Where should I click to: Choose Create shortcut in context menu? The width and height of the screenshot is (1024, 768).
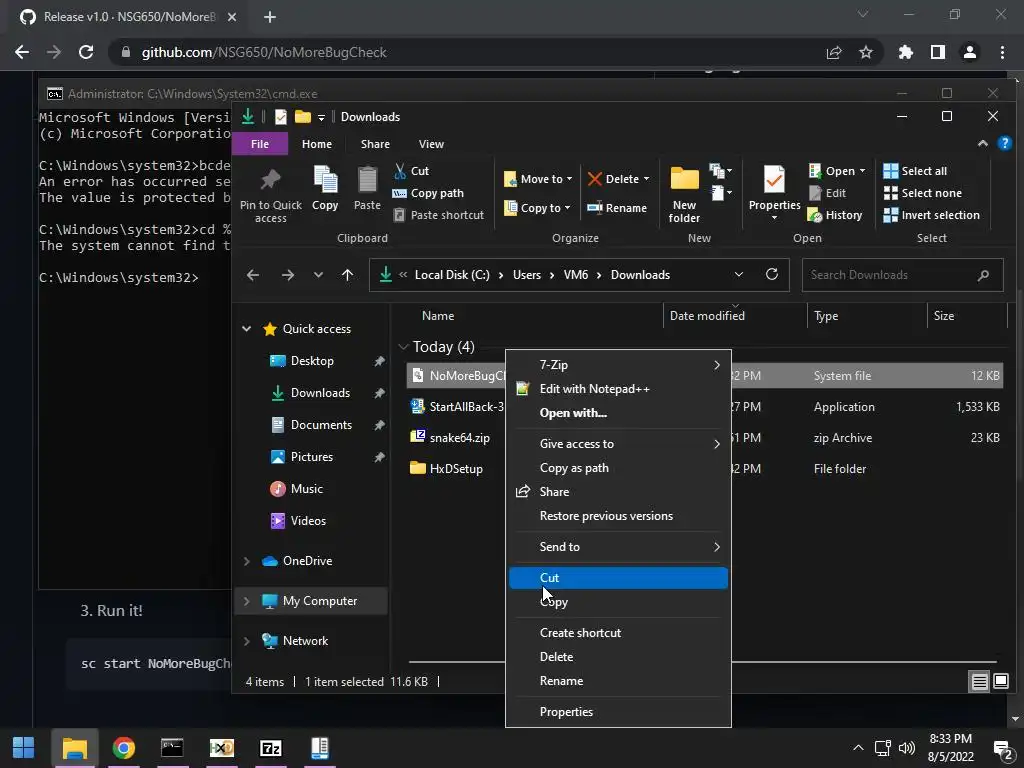click(x=618, y=633)
